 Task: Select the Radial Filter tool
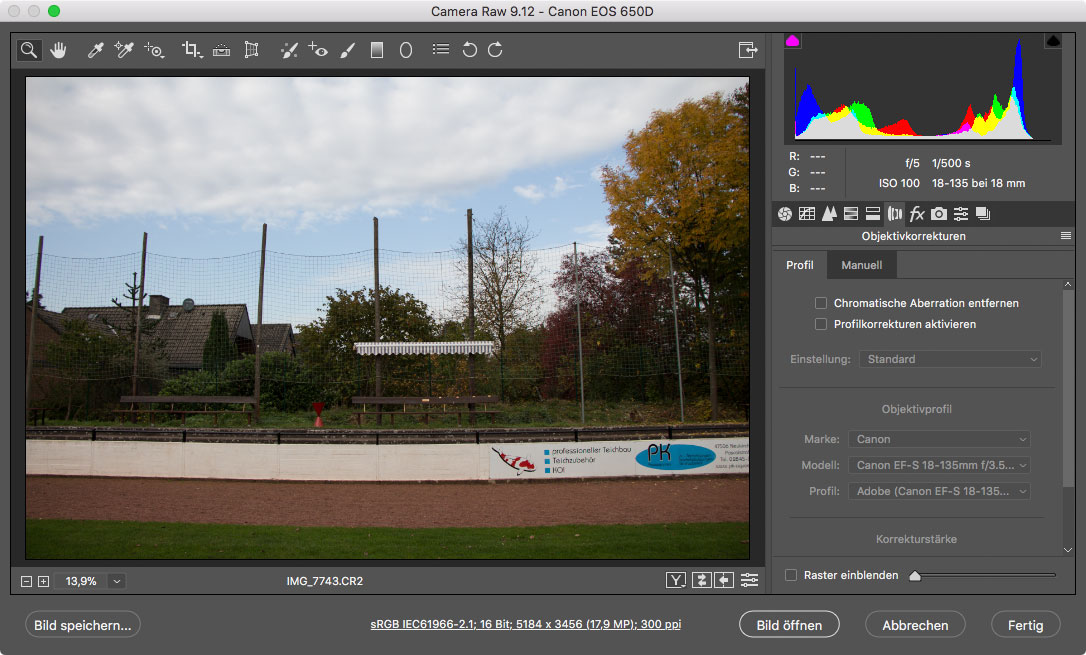(x=406, y=50)
